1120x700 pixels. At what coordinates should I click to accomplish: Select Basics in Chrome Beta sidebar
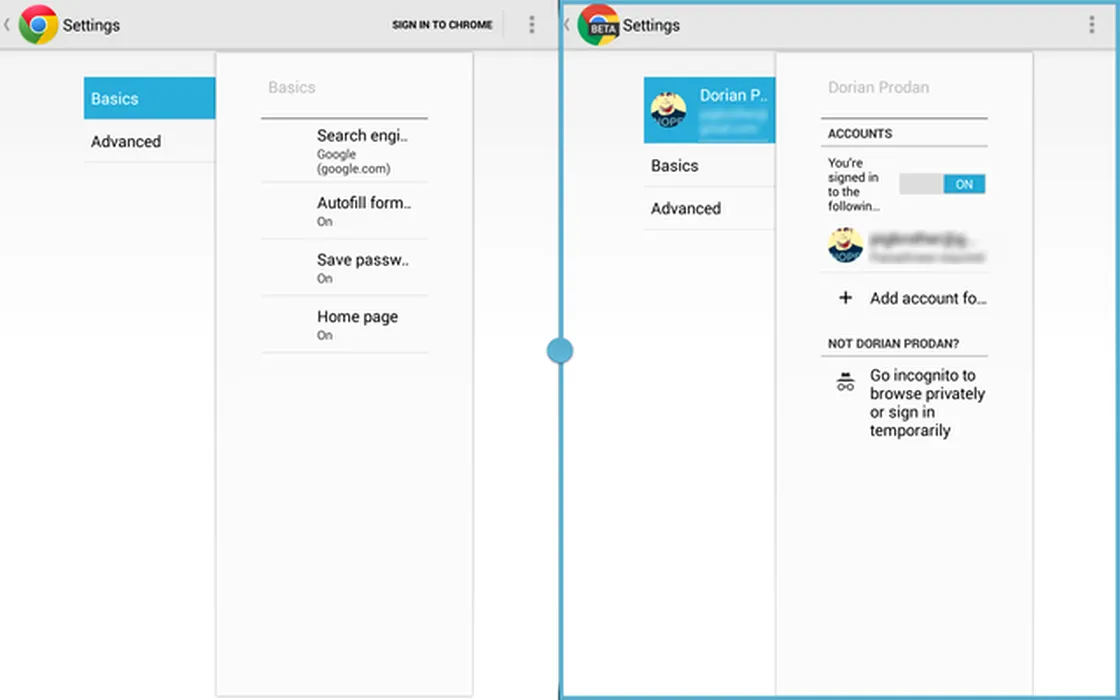click(708, 166)
